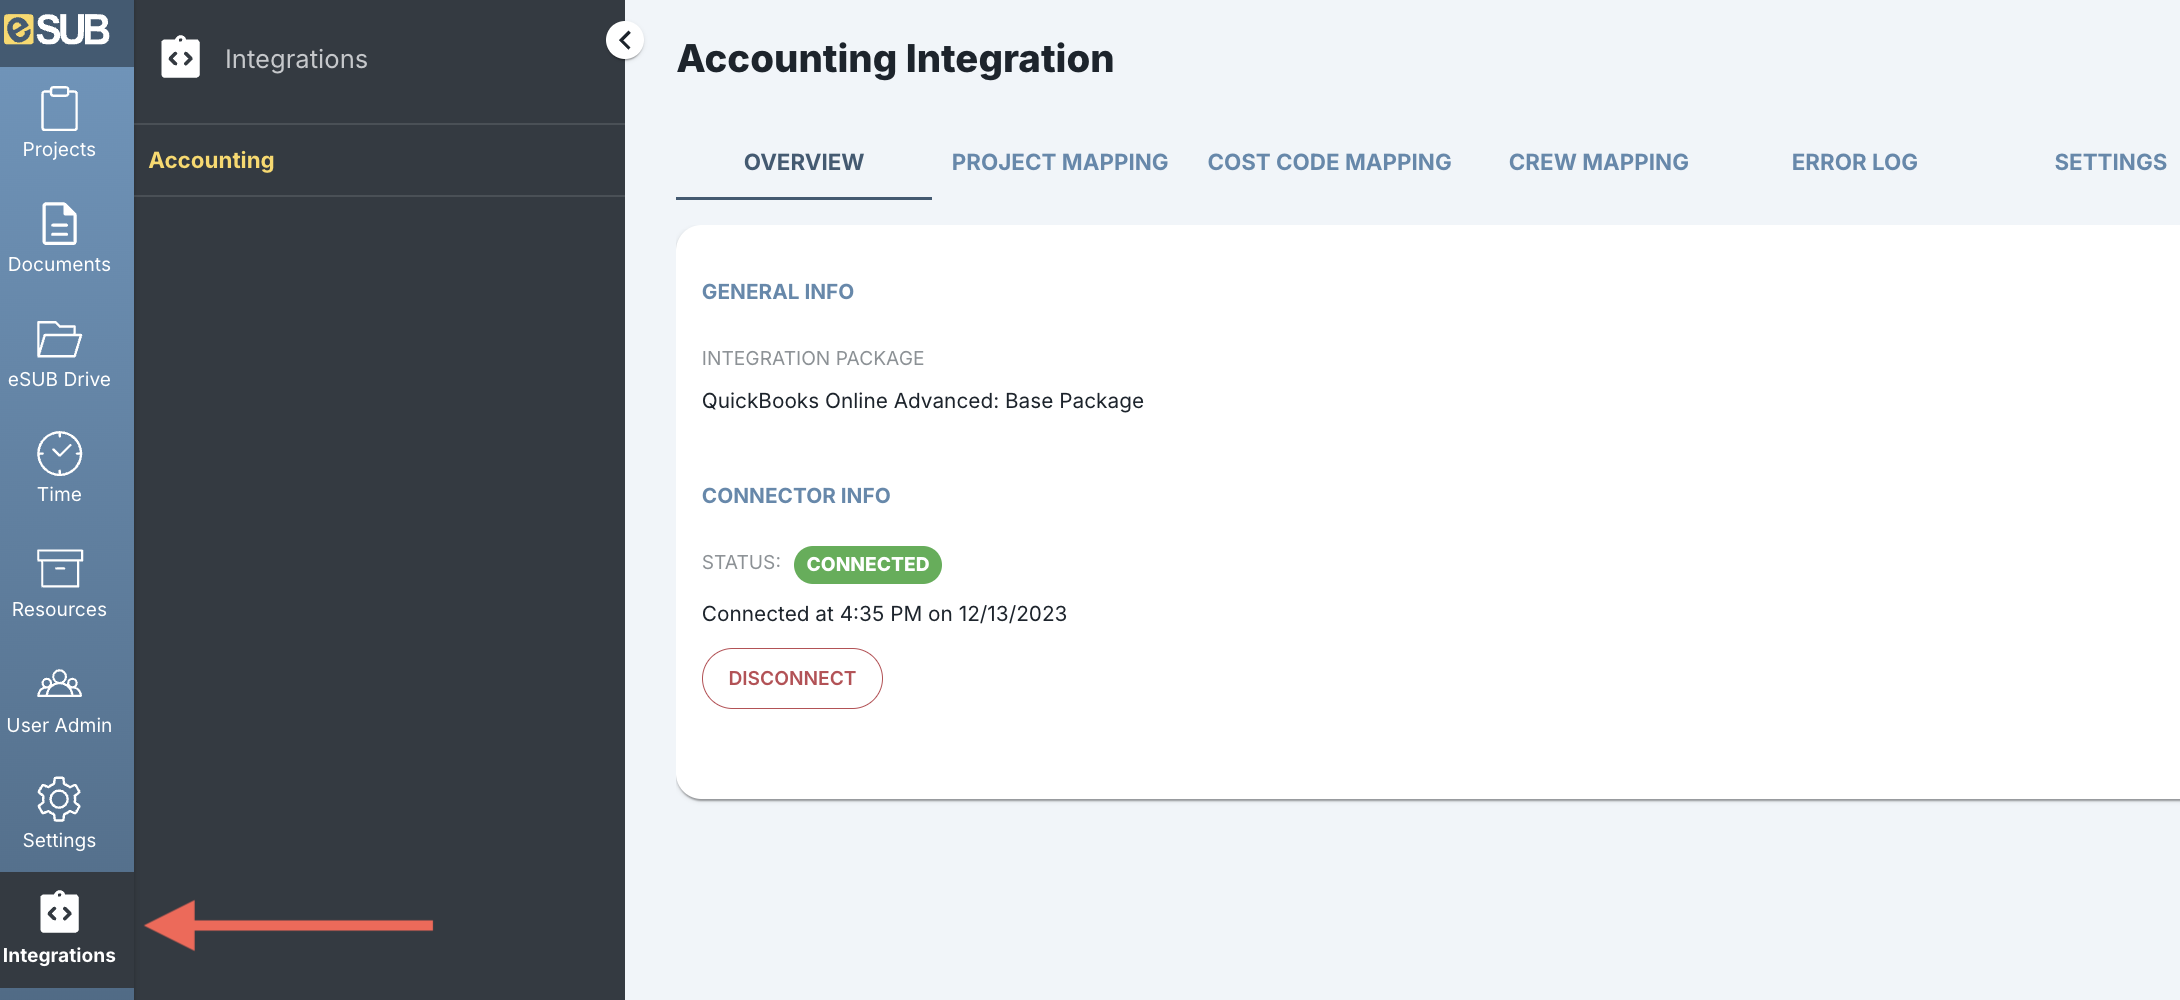
Task: Switch to the Cost Code Mapping tab
Action: [x=1329, y=162]
